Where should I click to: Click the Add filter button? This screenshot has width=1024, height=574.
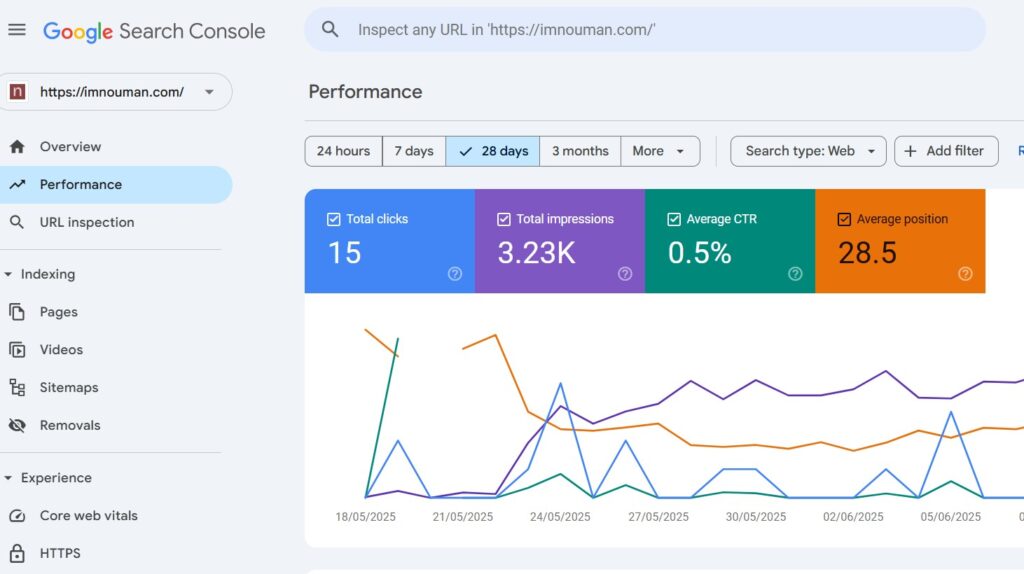[946, 151]
